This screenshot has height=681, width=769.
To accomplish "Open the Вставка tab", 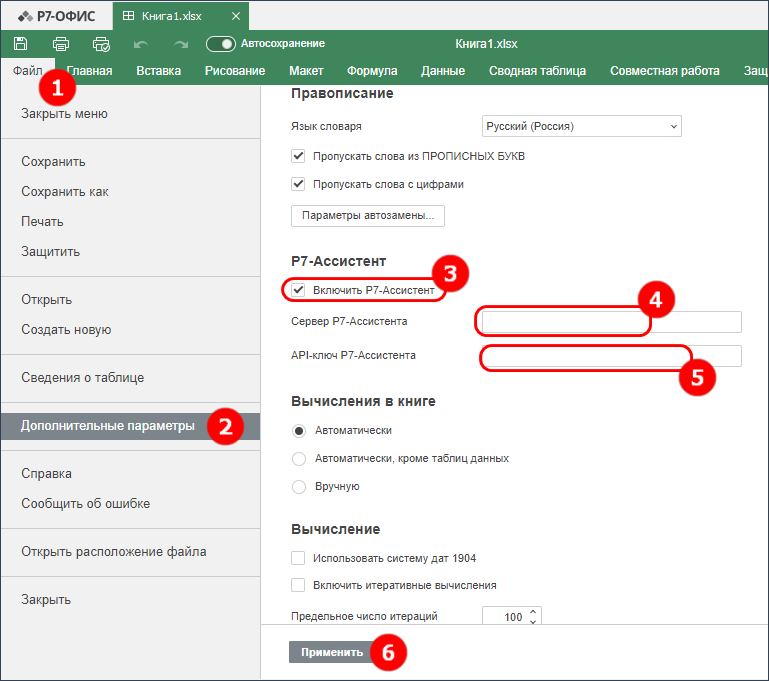I will tap(158, 71).
